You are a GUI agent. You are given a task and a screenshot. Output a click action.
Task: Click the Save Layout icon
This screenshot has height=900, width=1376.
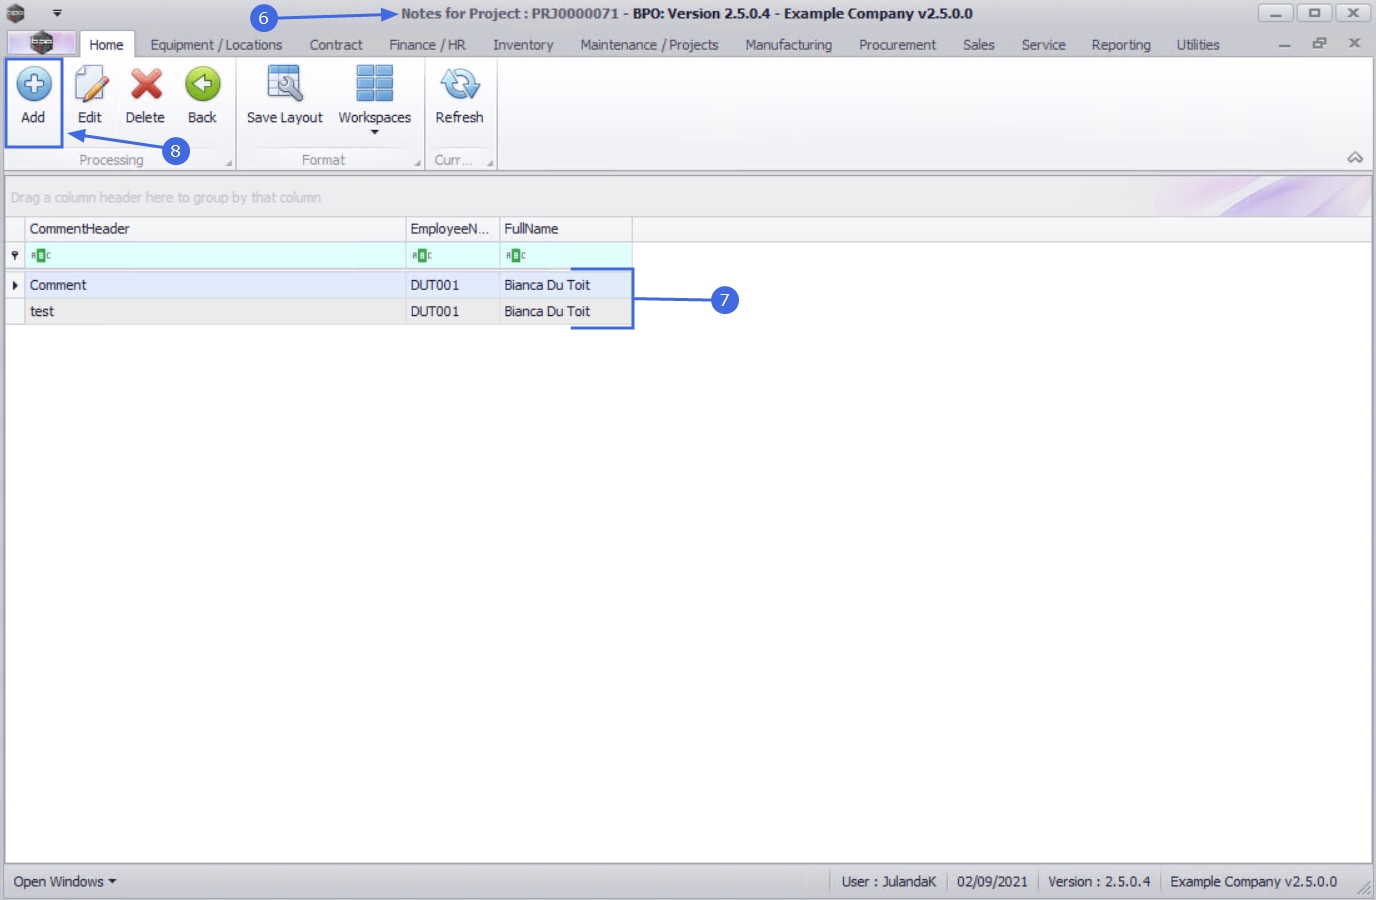285,84
